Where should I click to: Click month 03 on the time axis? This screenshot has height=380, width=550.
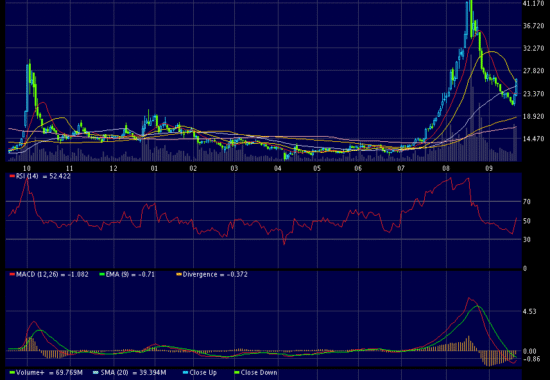point(234,168)
